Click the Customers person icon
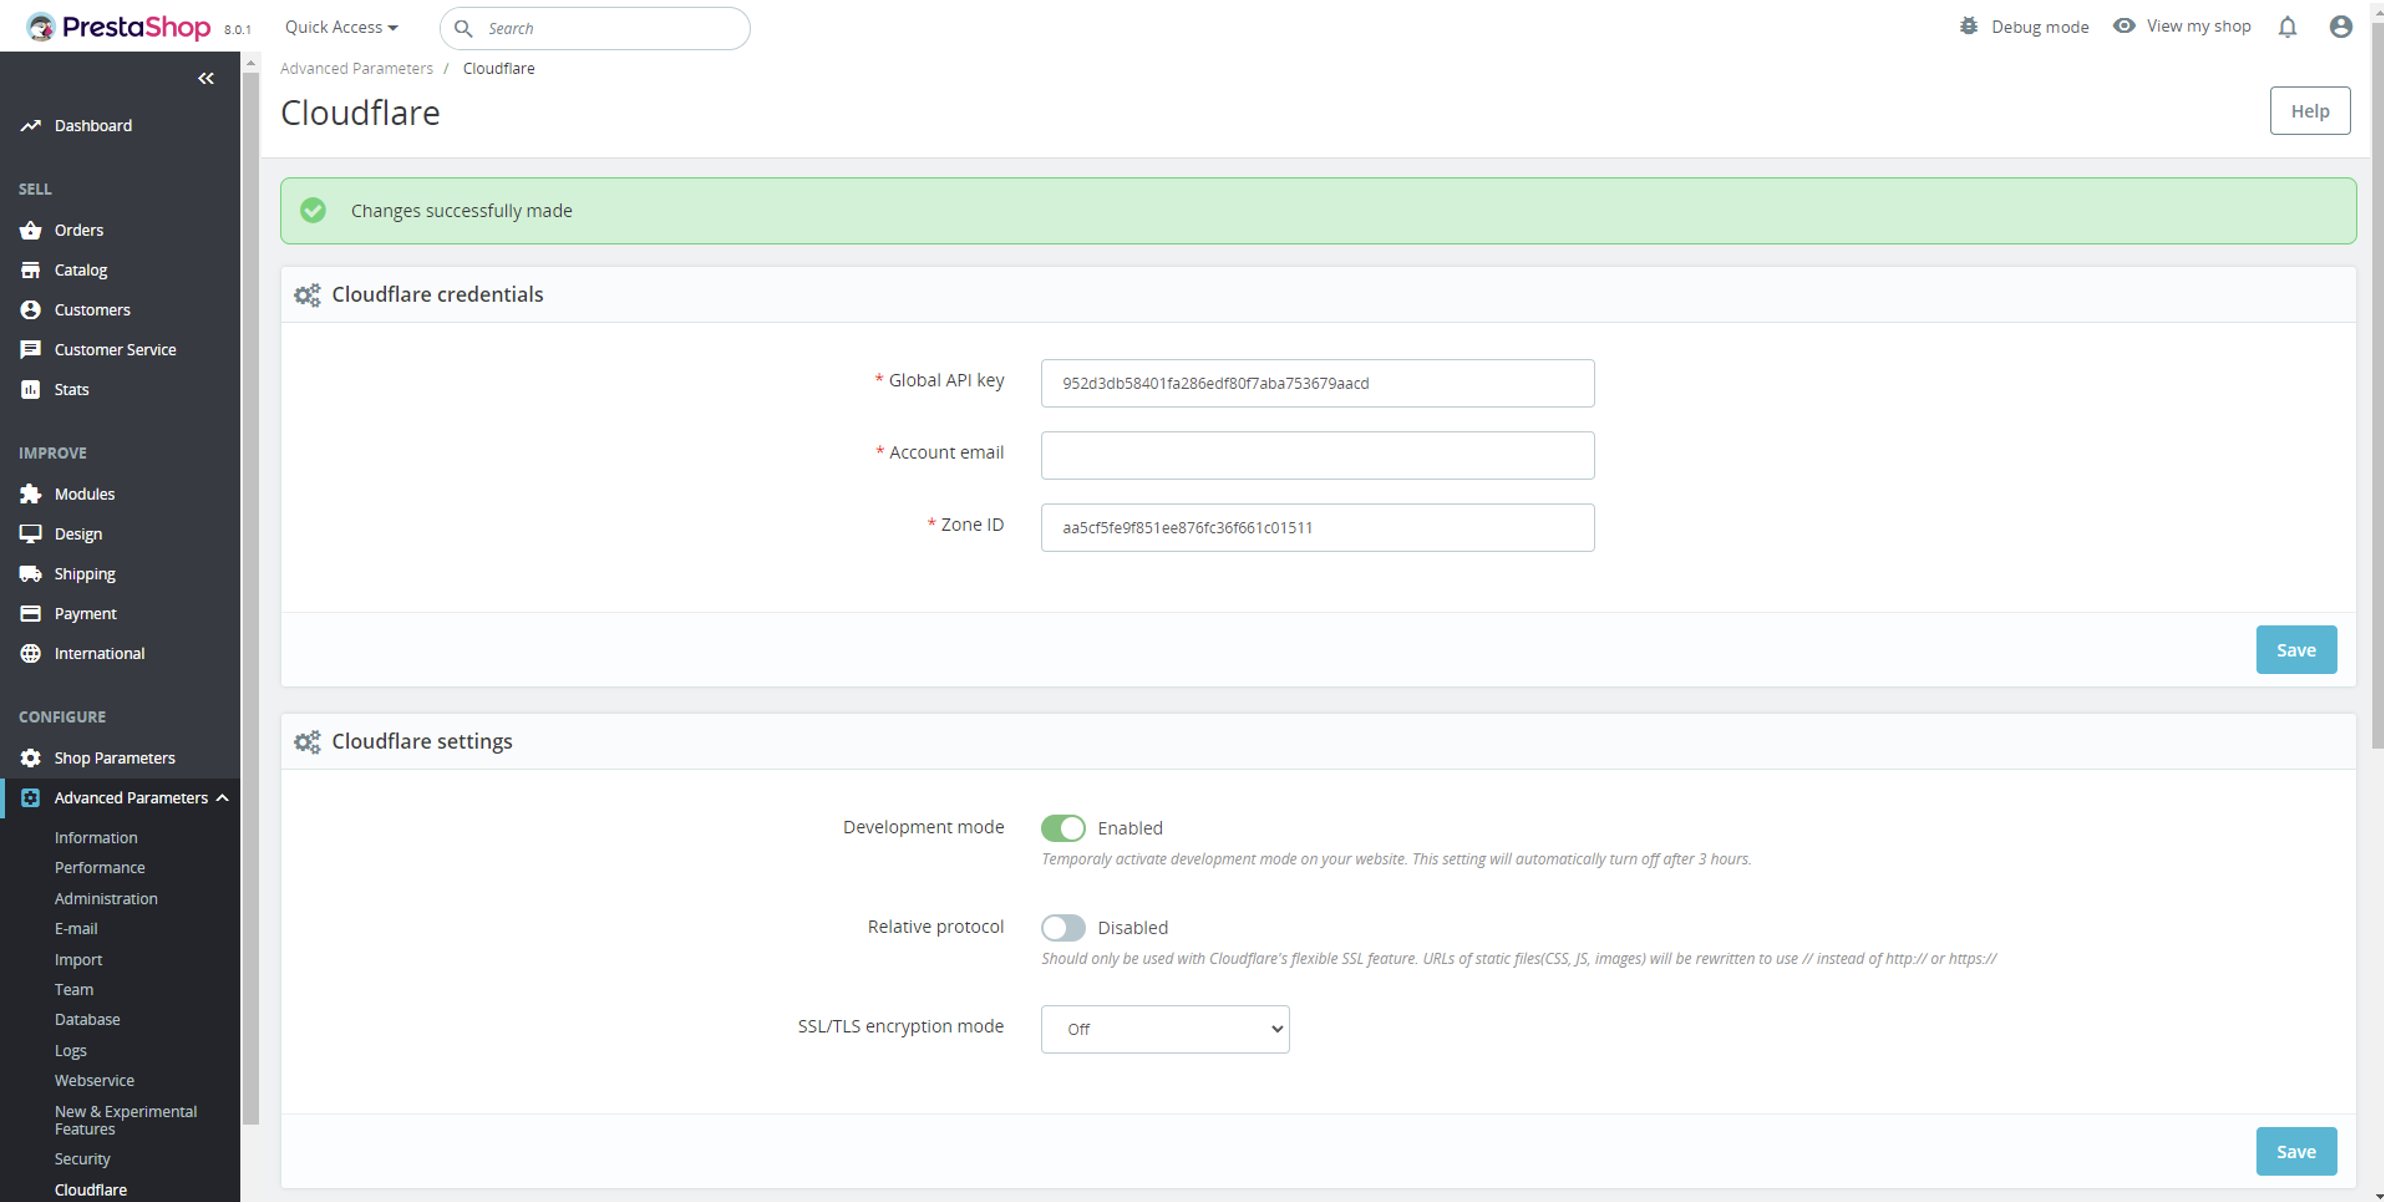This screenshot has height=1202, width=2384. (31, 310)
